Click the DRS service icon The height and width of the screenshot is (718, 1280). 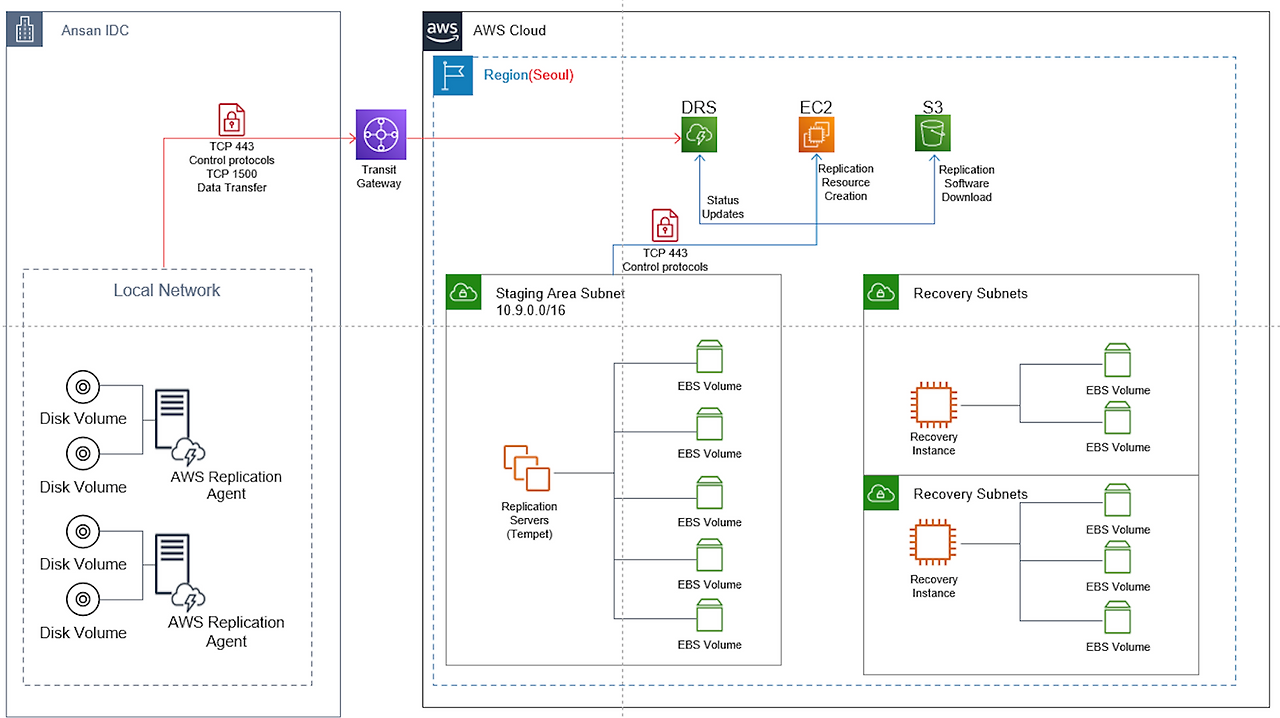[699, 134]
